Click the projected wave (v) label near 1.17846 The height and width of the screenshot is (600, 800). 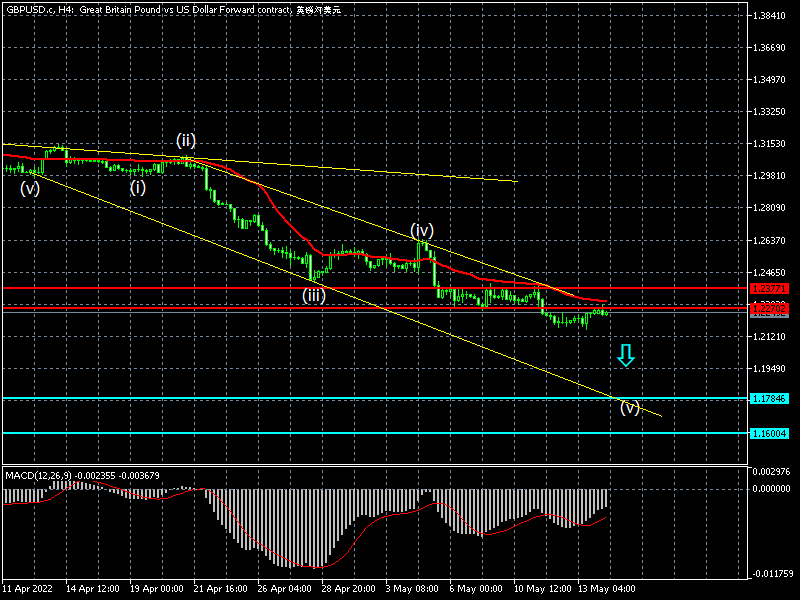[x=629, y=408]
